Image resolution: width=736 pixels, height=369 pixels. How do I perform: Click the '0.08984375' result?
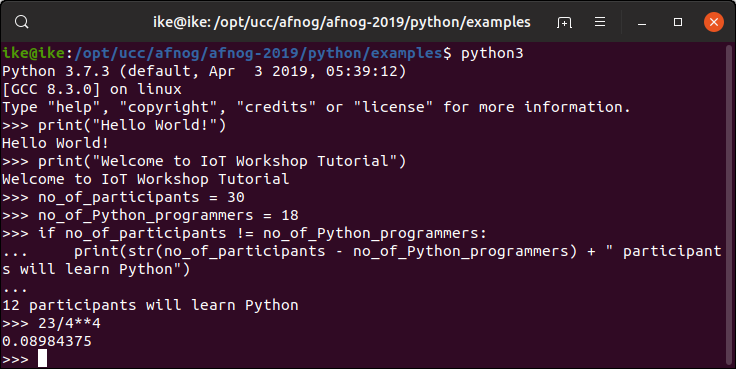point(47,341)
